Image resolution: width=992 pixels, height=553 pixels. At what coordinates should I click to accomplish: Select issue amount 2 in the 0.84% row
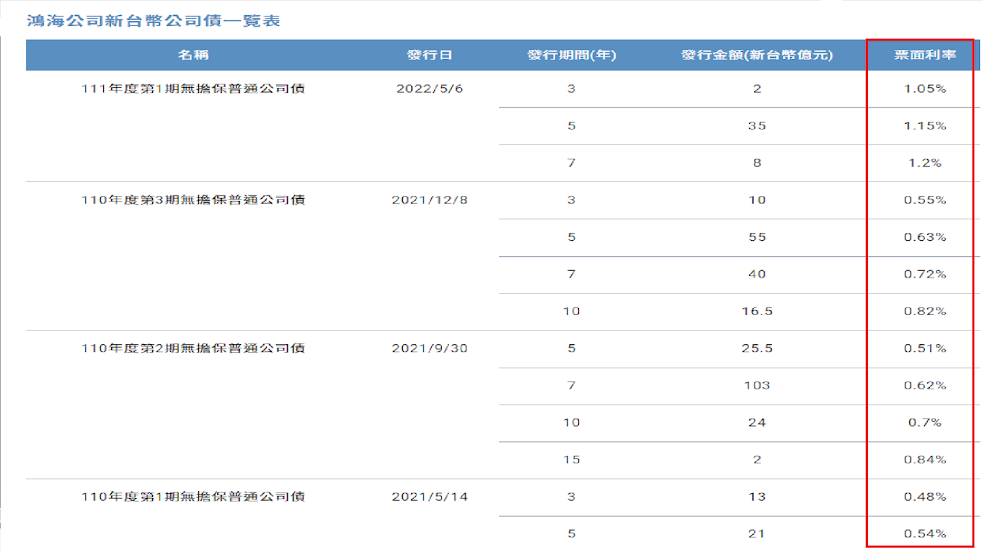click(757, 459)
